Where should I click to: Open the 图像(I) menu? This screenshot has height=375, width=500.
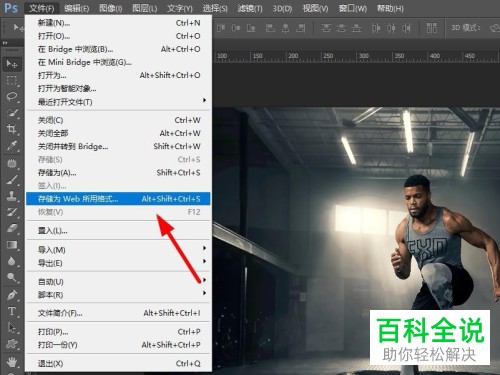click(111, 8)
